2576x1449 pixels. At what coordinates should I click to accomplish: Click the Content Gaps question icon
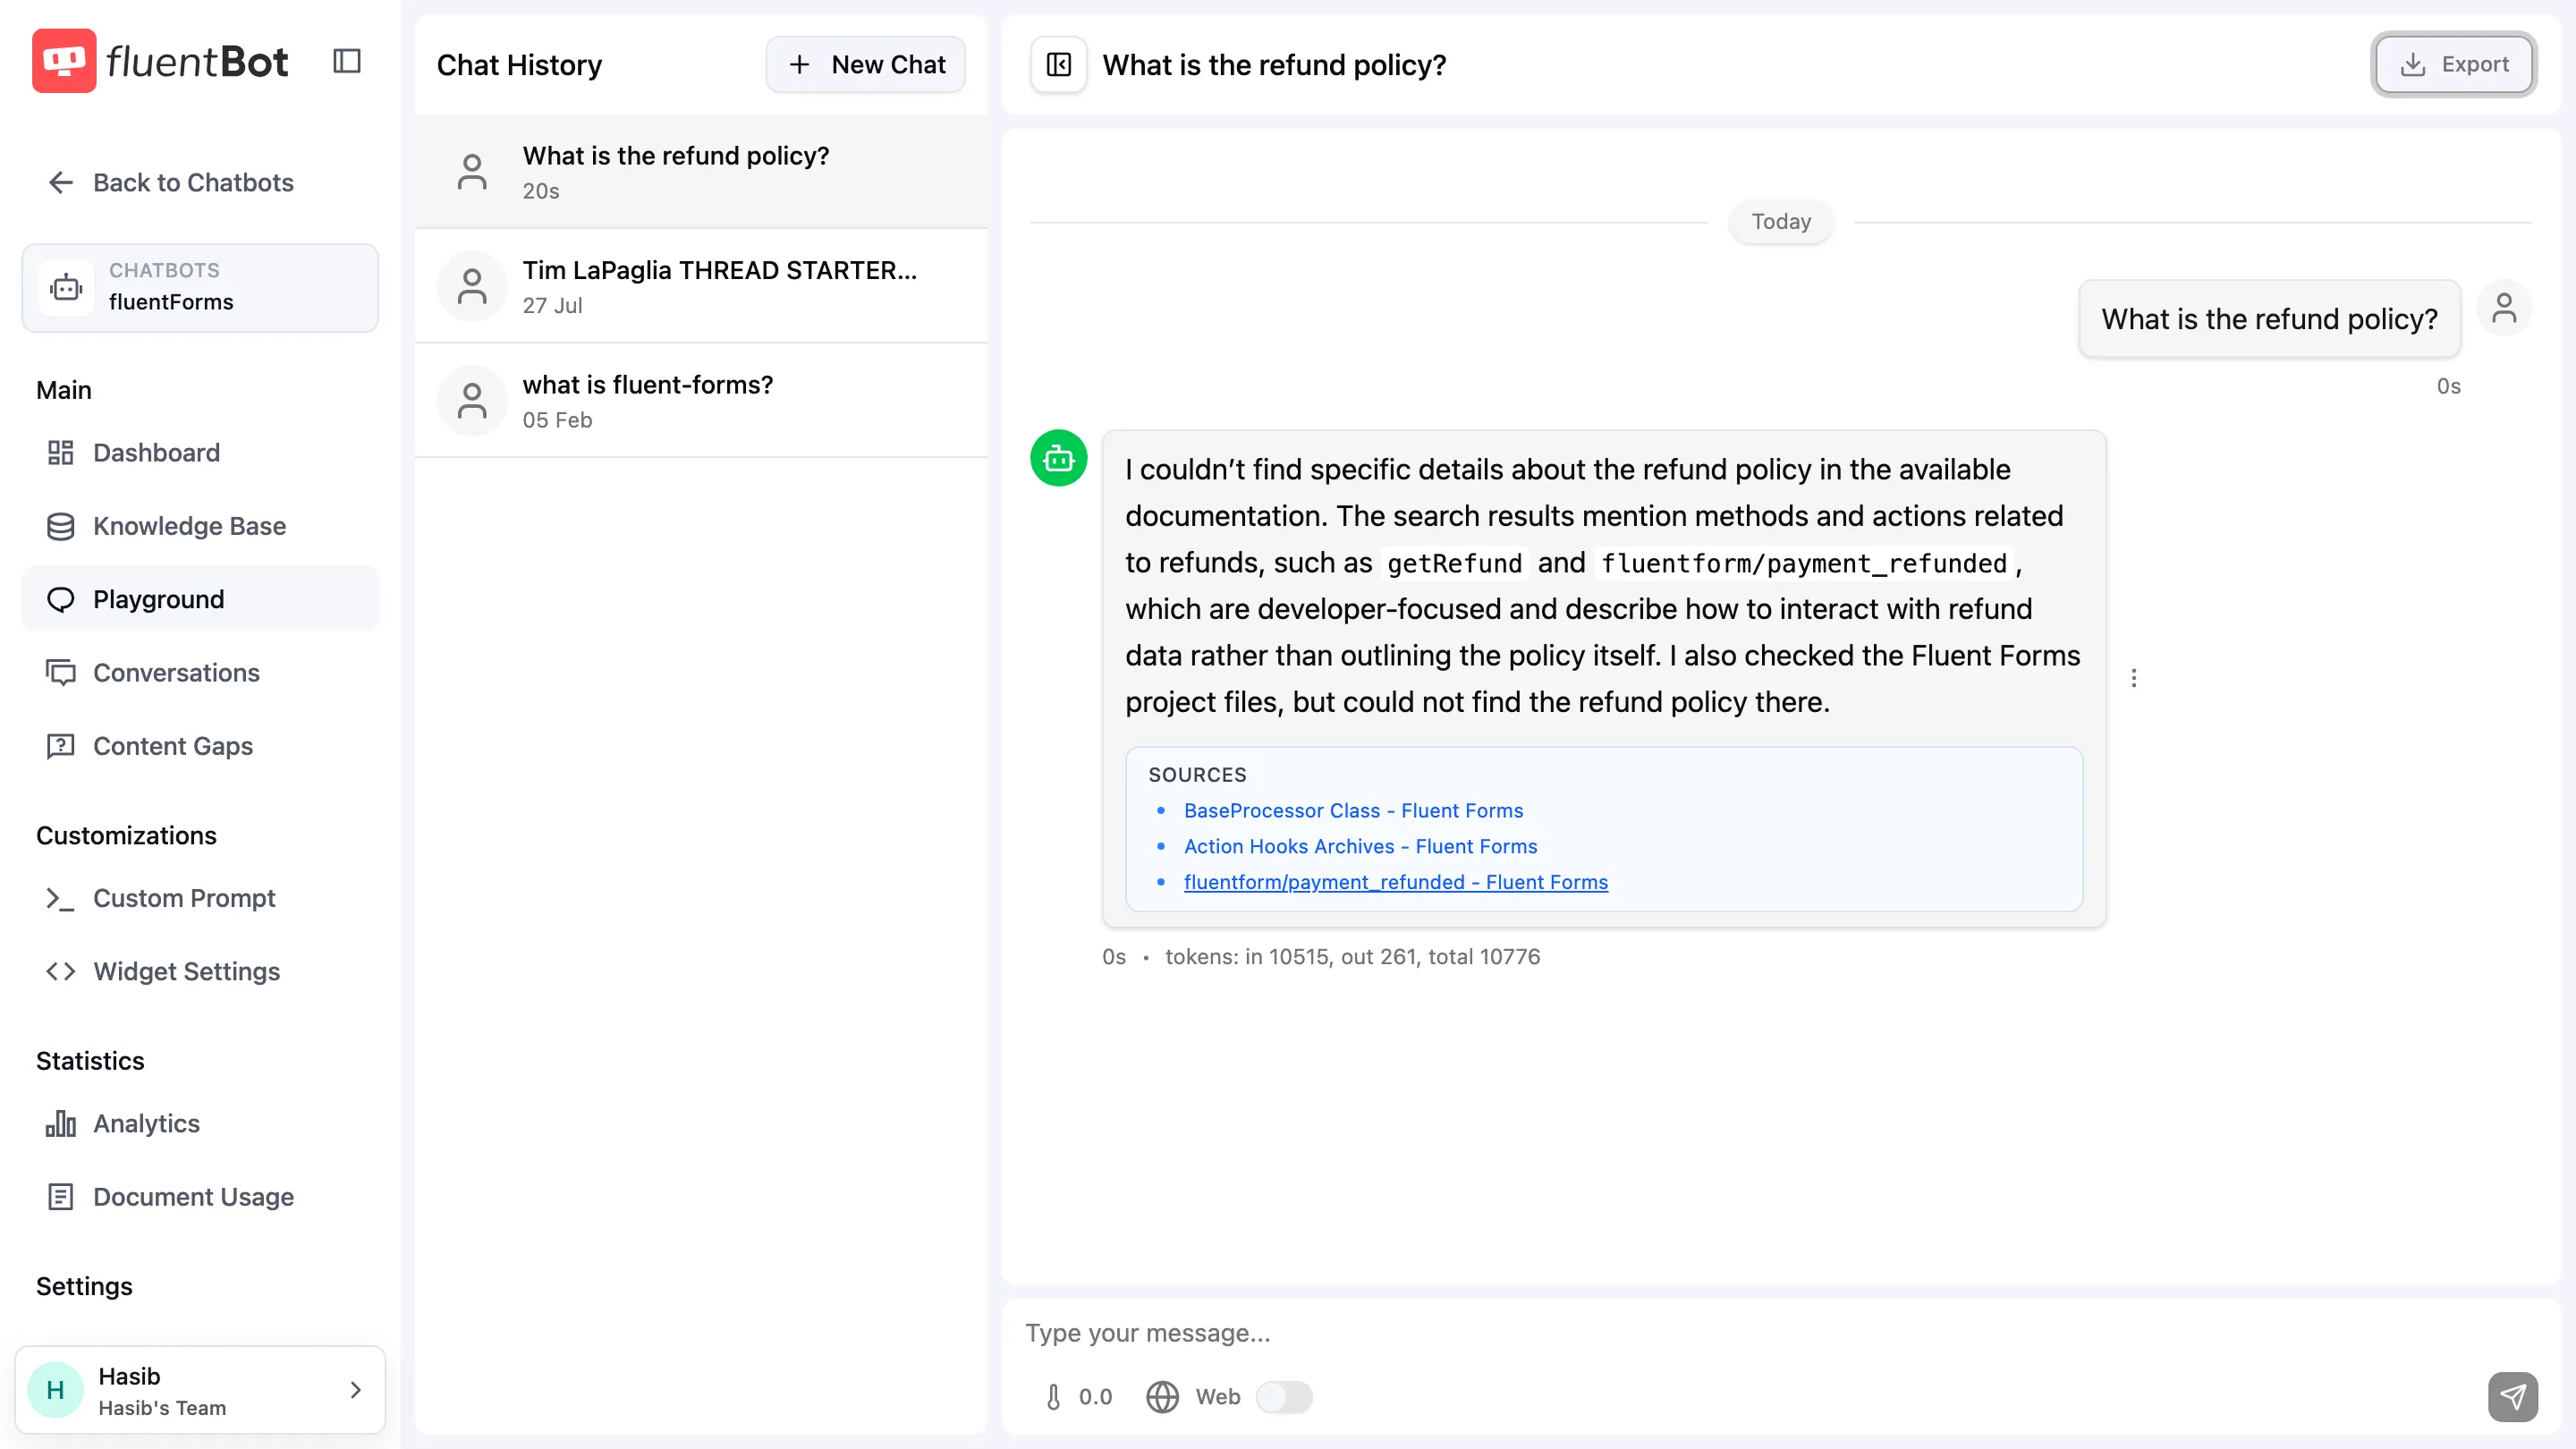61,746
